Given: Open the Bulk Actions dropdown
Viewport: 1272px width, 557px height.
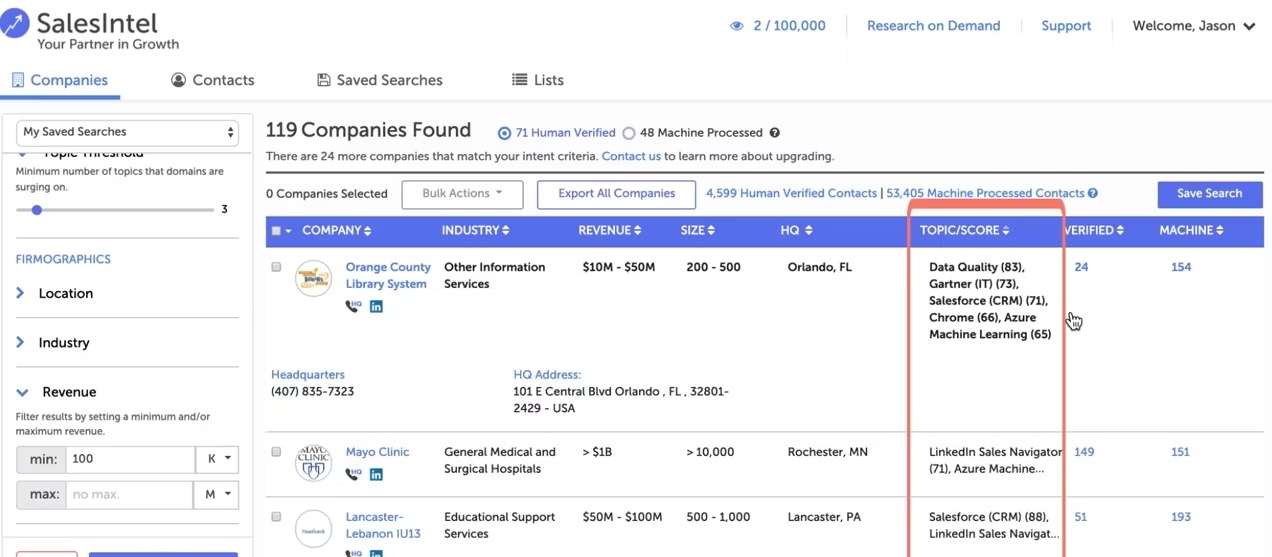Looking at the screenshot, I should point(462,194).
